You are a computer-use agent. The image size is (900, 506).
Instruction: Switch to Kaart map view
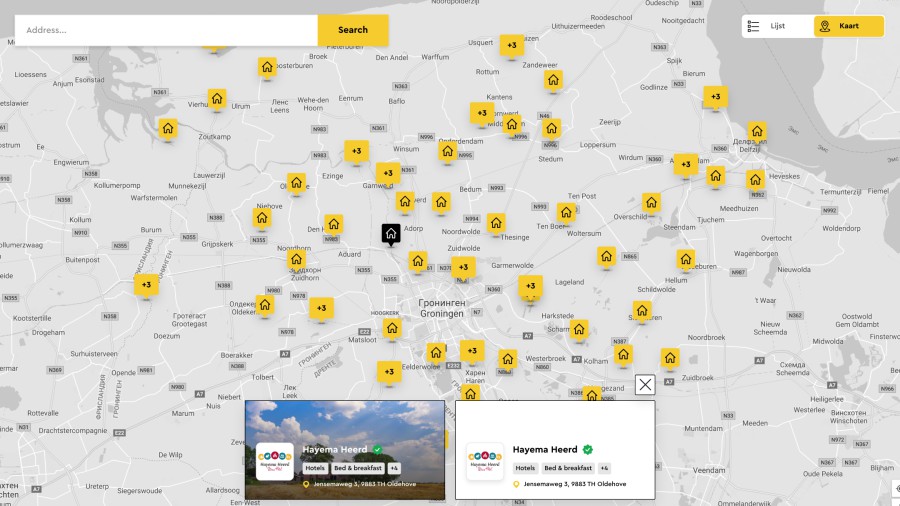[848, 26]
